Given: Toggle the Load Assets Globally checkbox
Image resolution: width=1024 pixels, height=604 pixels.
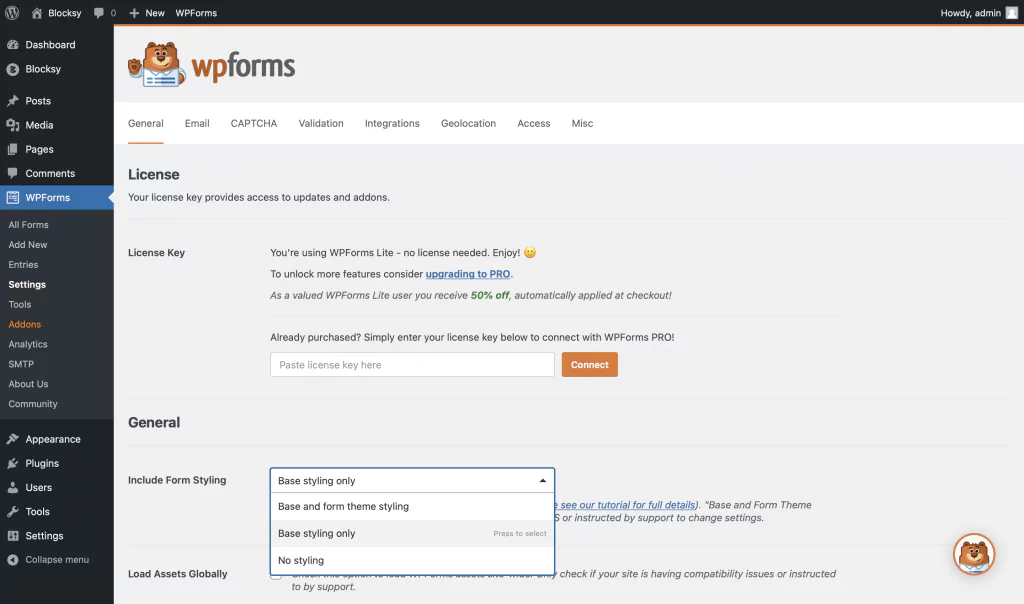Looking at the screenshot, I should (x=276, y=576).
